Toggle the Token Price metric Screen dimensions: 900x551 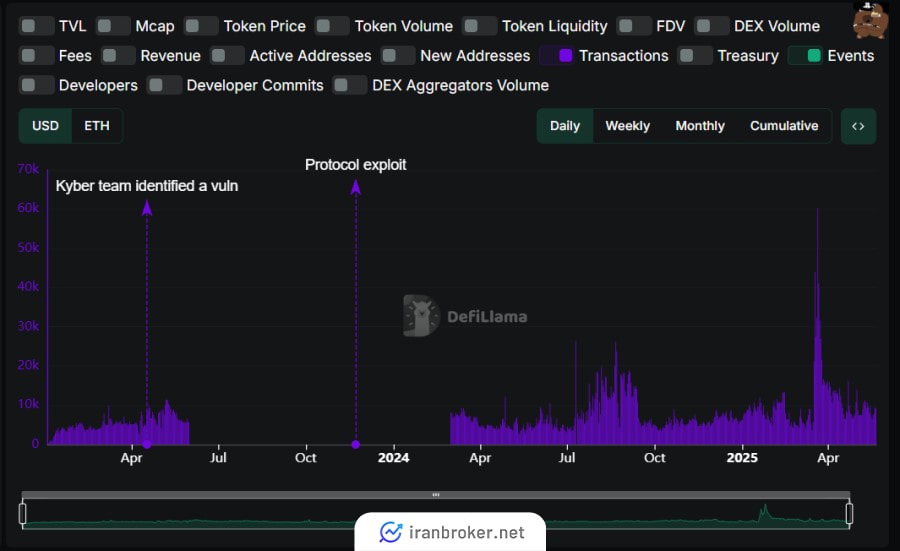(201, 26)
